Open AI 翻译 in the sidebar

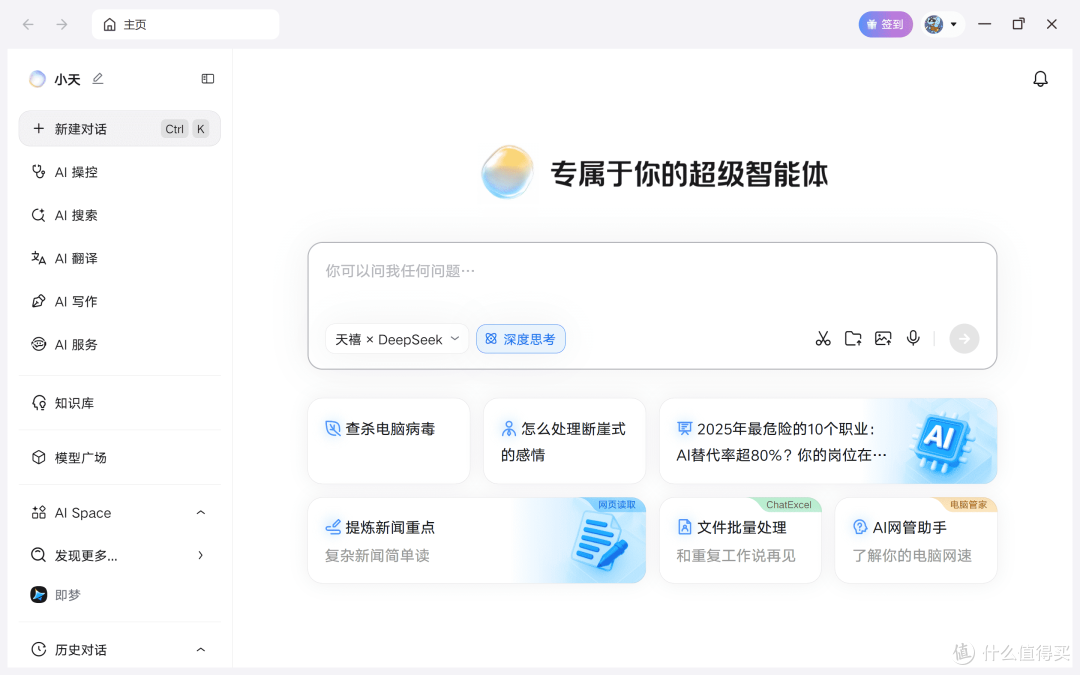pyautogui.click(x=119, y=258)
